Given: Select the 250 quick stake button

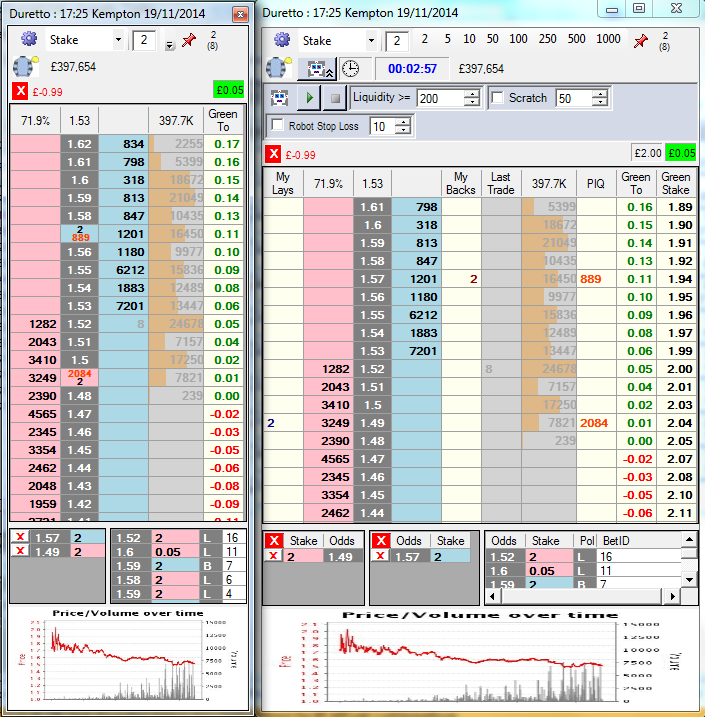Looking at the screenshot, I should pos(547,39).
